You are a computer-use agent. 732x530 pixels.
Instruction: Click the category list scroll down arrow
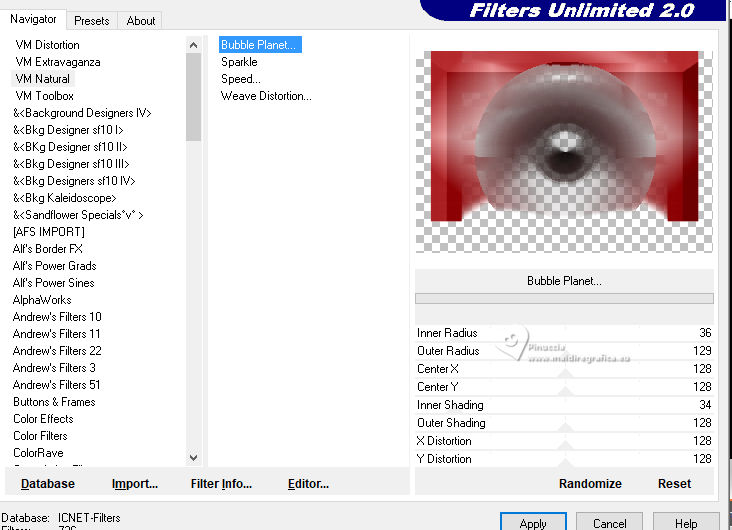[193, 458]
